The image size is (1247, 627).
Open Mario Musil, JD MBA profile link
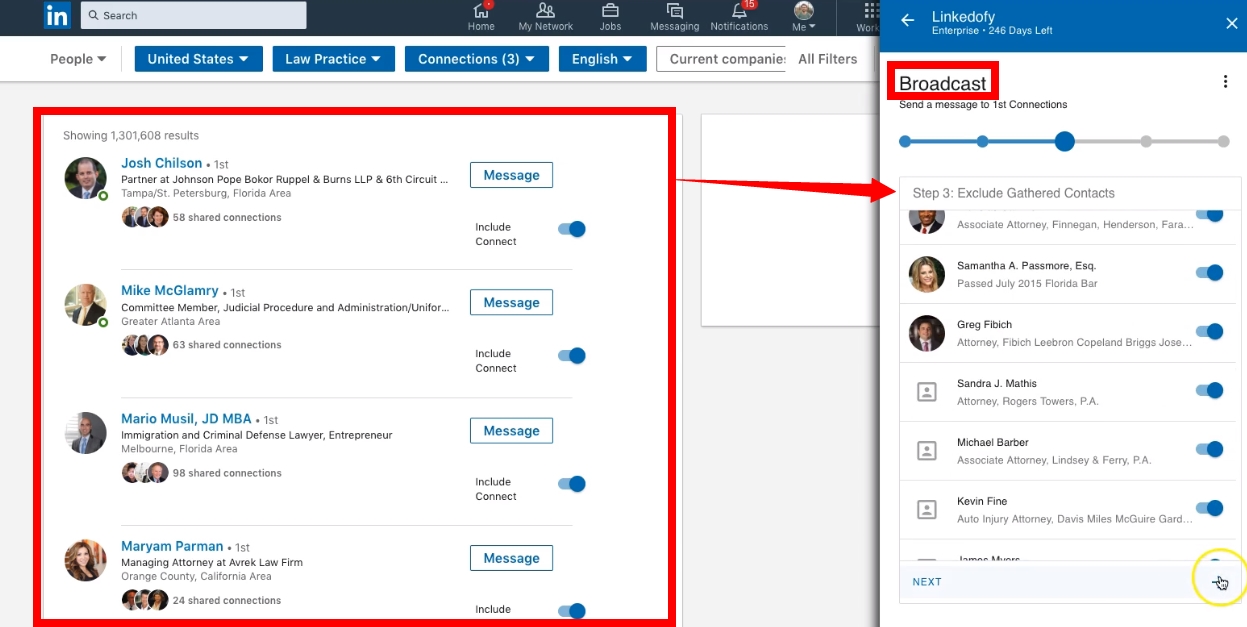coord(186,419)
